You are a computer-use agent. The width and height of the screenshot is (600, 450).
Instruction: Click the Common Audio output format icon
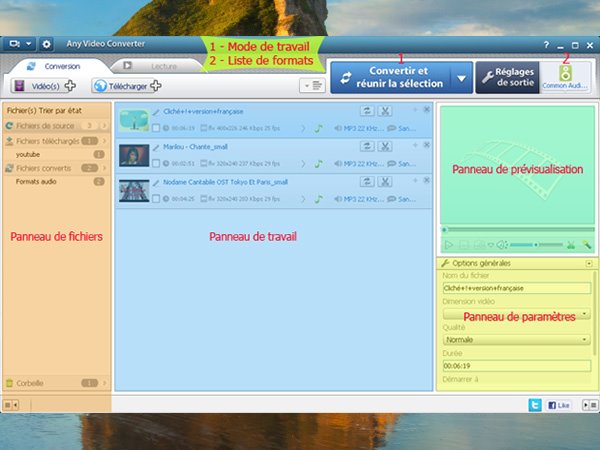[566, 76]
